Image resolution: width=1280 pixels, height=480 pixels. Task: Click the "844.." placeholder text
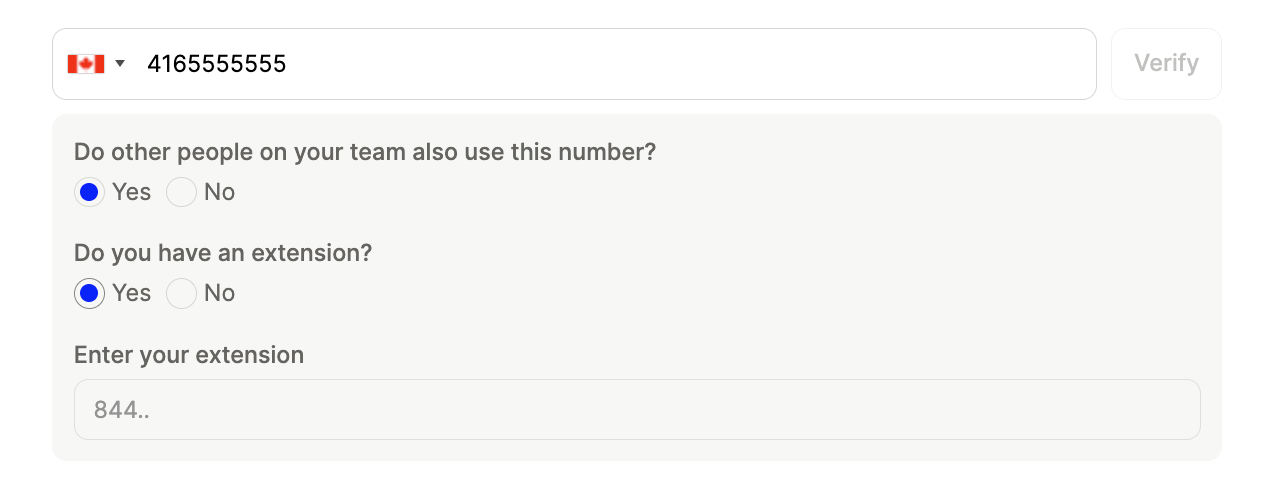[121, 409]
